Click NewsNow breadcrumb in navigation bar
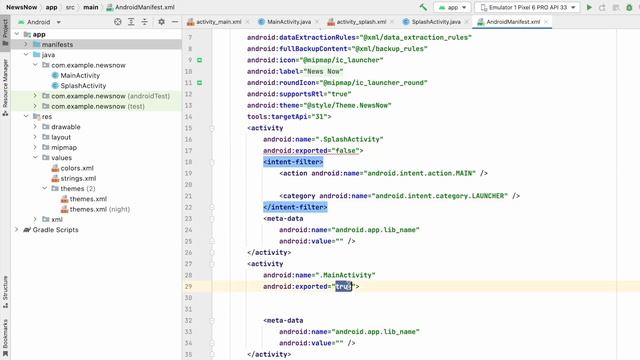Image resolution: width=640 pixels, height=360 pixels. coord(21,7)
